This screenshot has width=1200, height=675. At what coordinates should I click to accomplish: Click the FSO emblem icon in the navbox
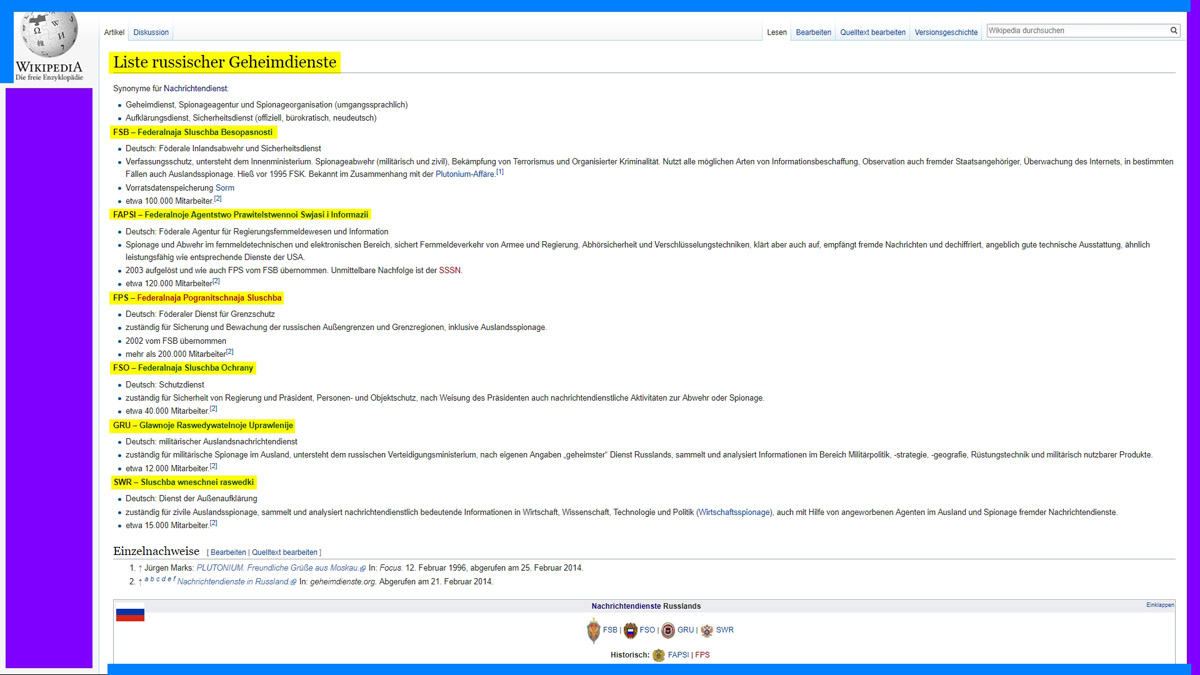point(631,631)
